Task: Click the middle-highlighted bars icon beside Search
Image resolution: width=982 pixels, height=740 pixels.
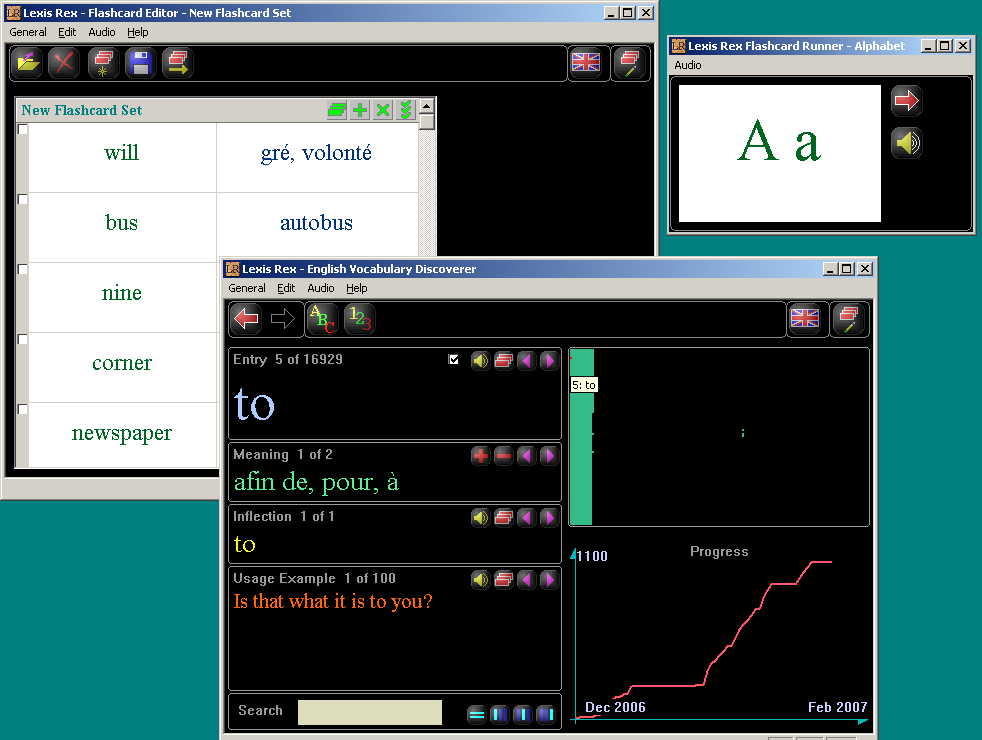Action: click(522, 714)
